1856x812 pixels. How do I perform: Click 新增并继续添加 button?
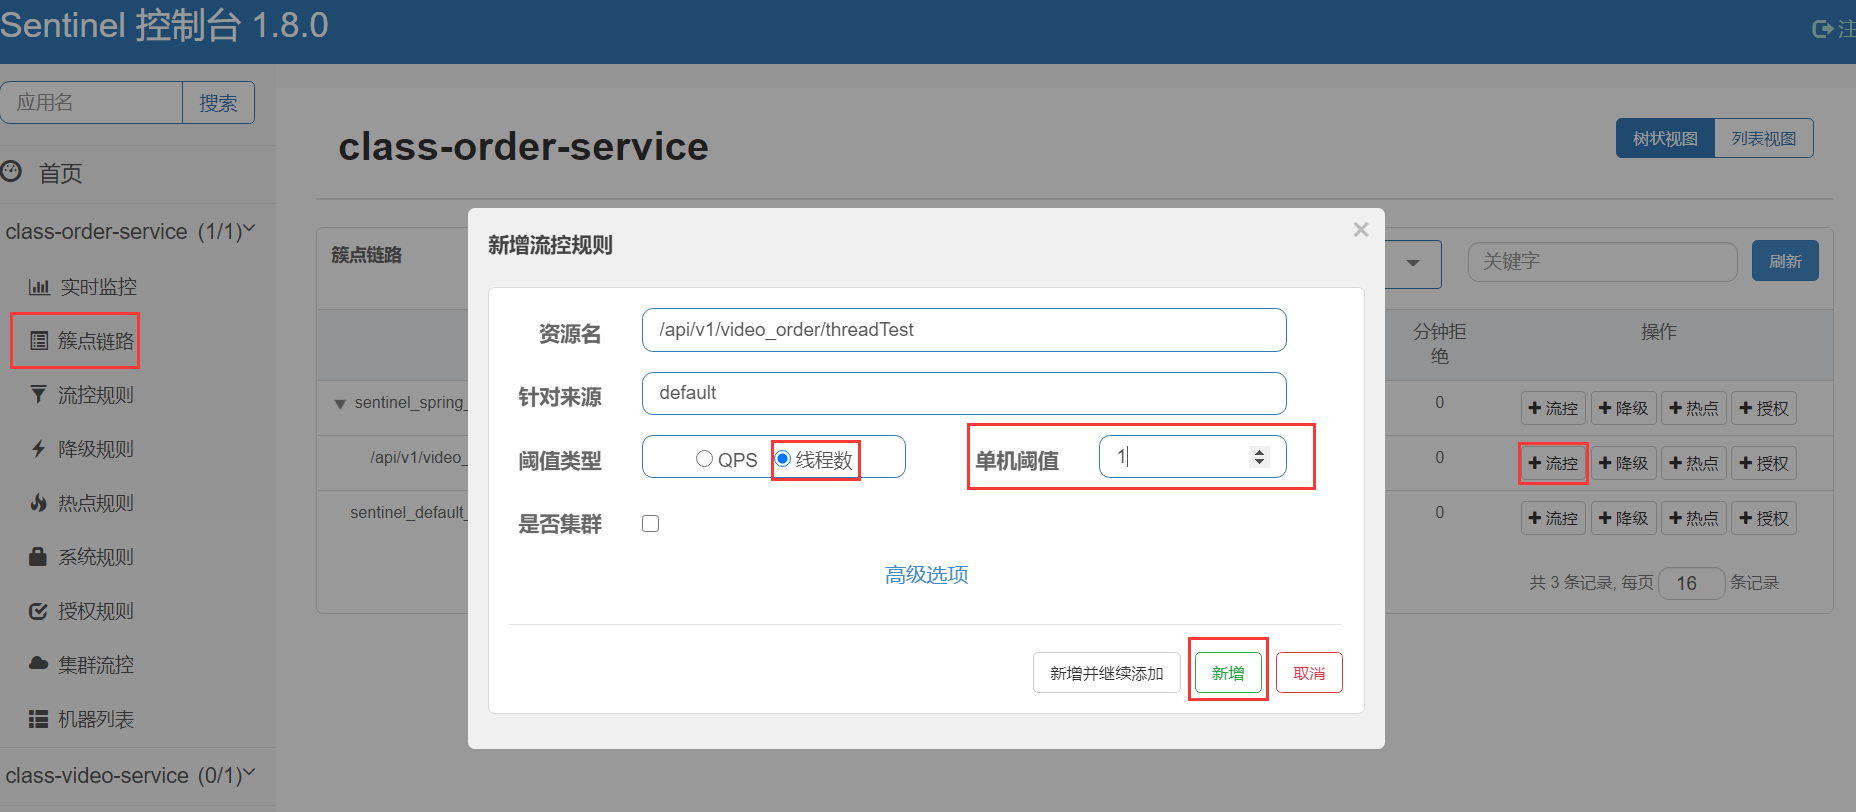[x=1106, y=673]
